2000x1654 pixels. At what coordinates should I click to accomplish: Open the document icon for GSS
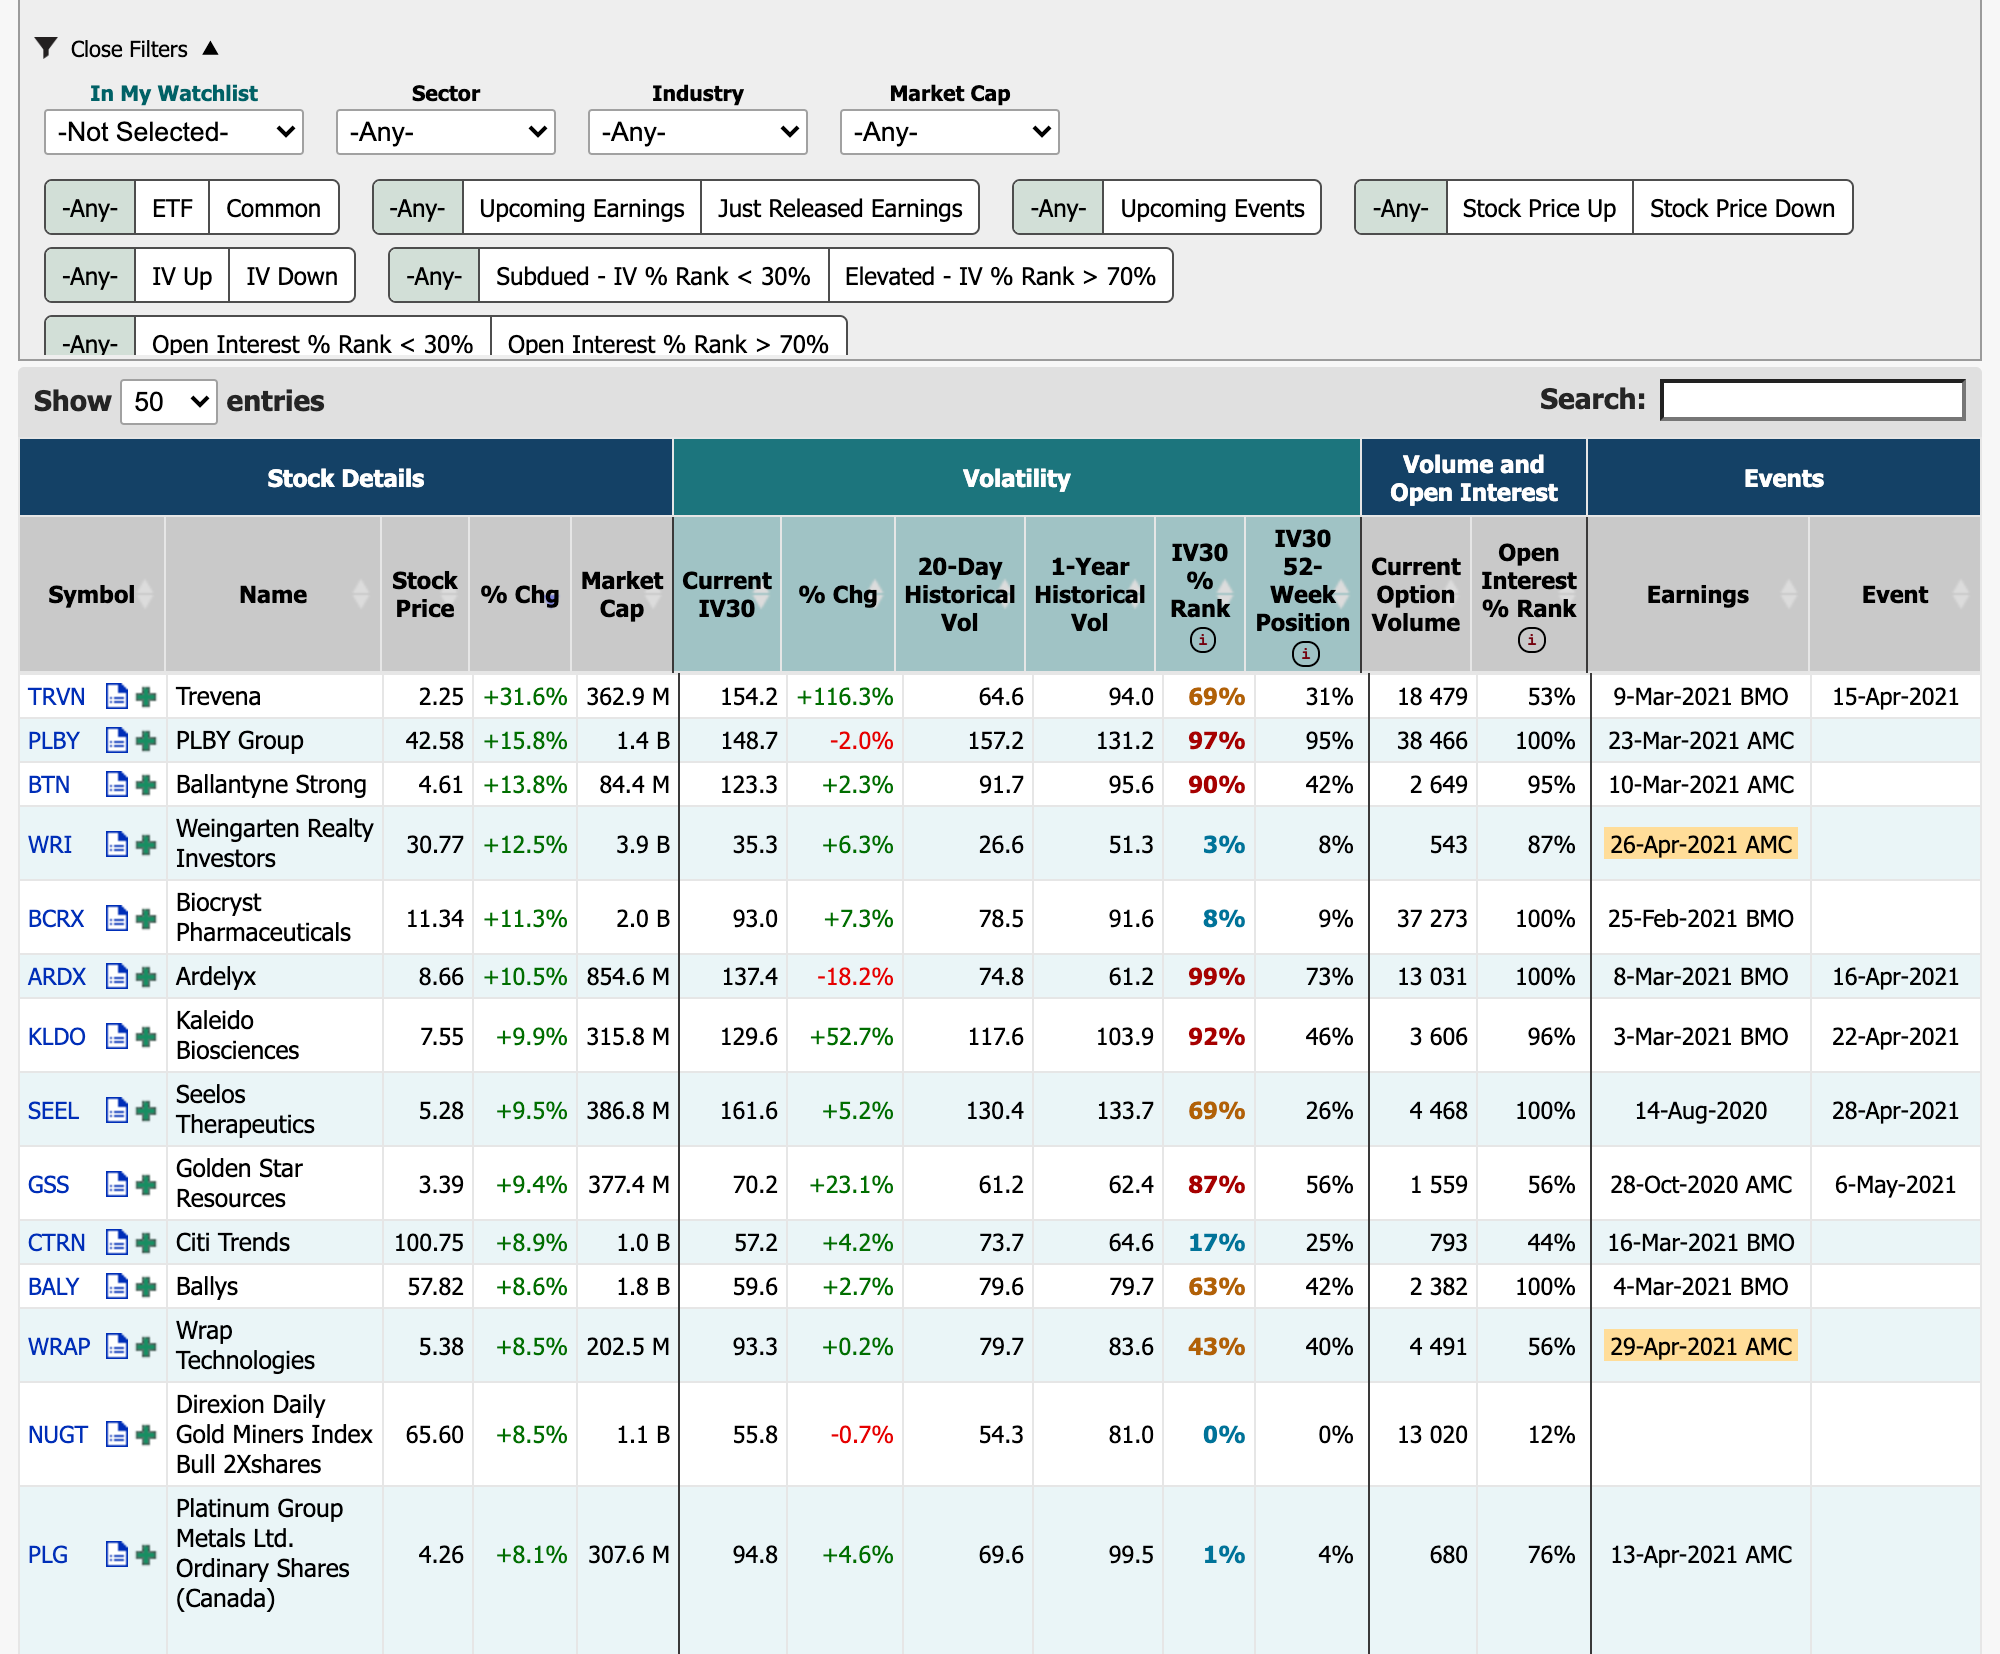pyautogui.click(x=117, y=1185)
